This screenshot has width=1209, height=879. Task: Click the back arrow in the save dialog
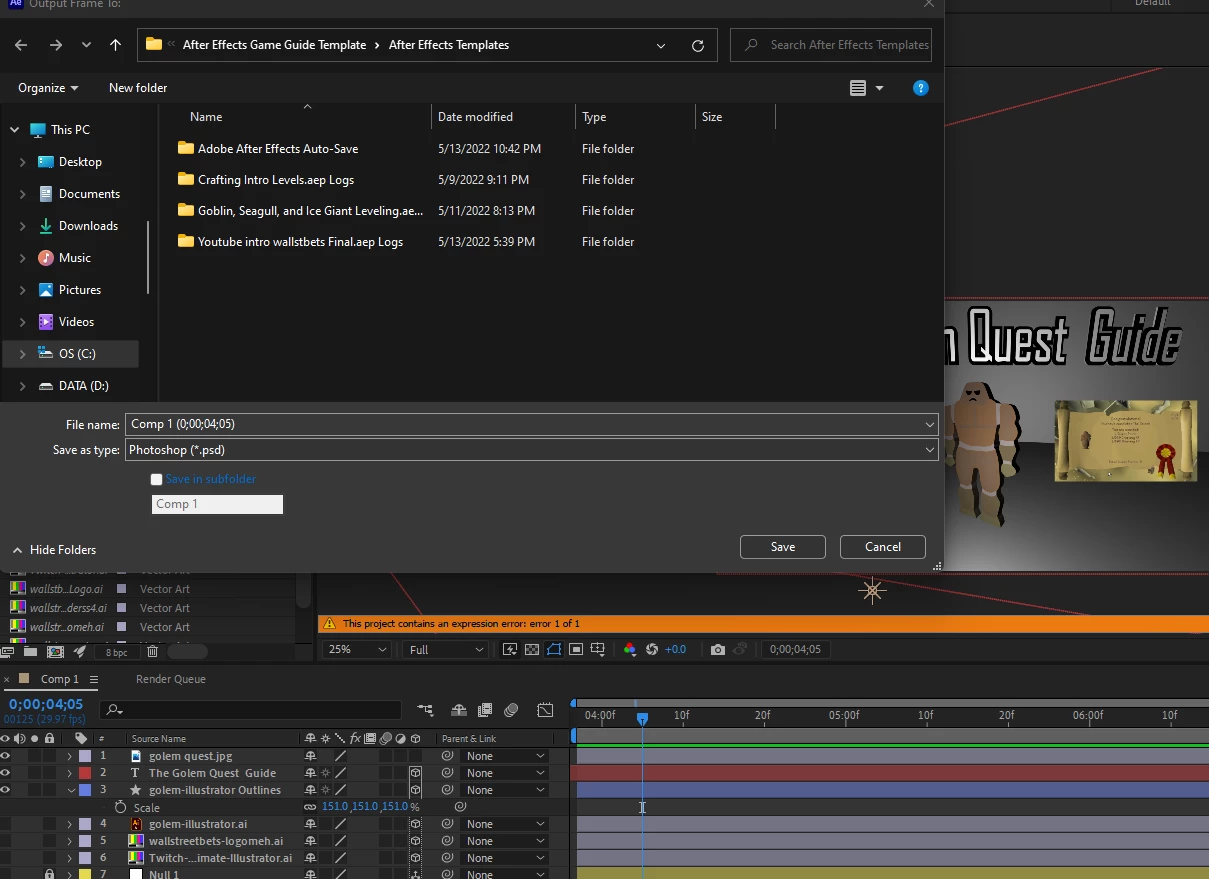[x=21, y=45]
